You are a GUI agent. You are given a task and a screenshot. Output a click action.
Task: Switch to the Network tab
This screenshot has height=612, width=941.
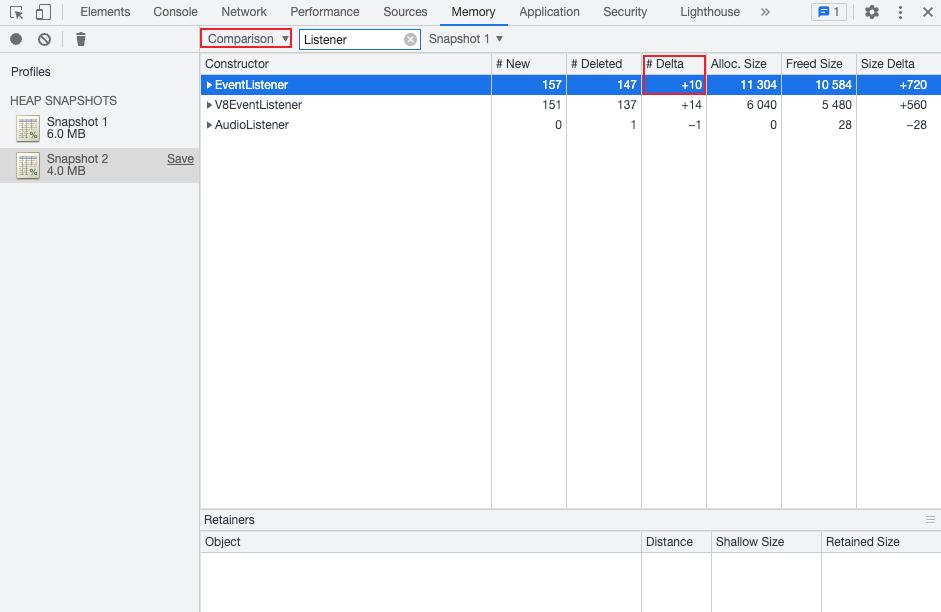click(x=244, y=12)
